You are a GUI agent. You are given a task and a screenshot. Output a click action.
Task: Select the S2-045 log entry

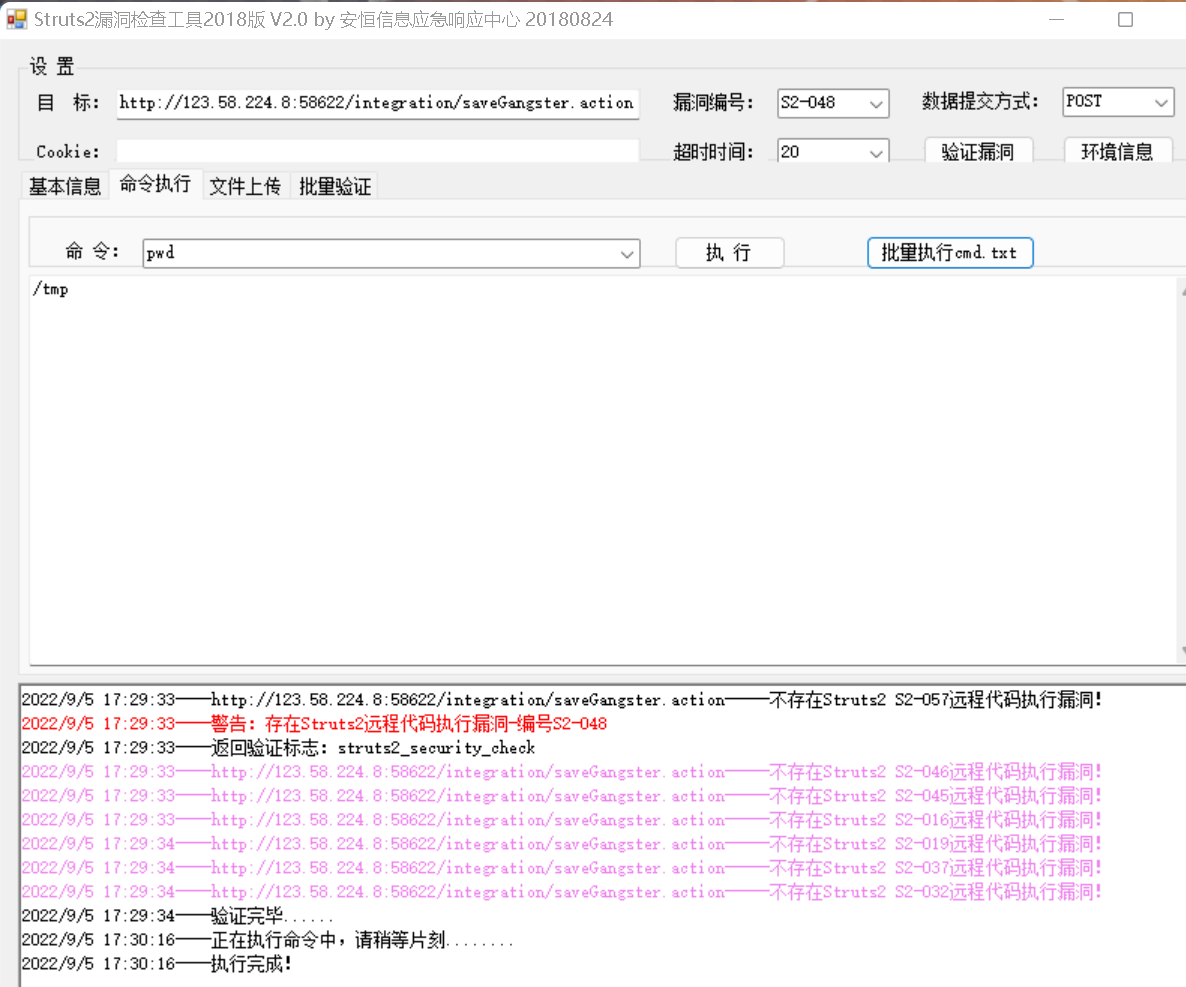(x=561, y=796)
